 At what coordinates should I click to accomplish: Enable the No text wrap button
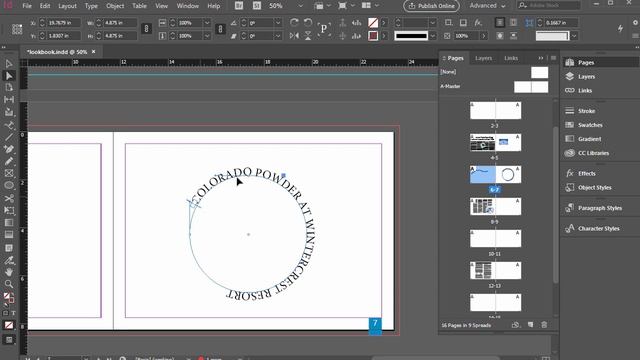[x=500, y=23]
